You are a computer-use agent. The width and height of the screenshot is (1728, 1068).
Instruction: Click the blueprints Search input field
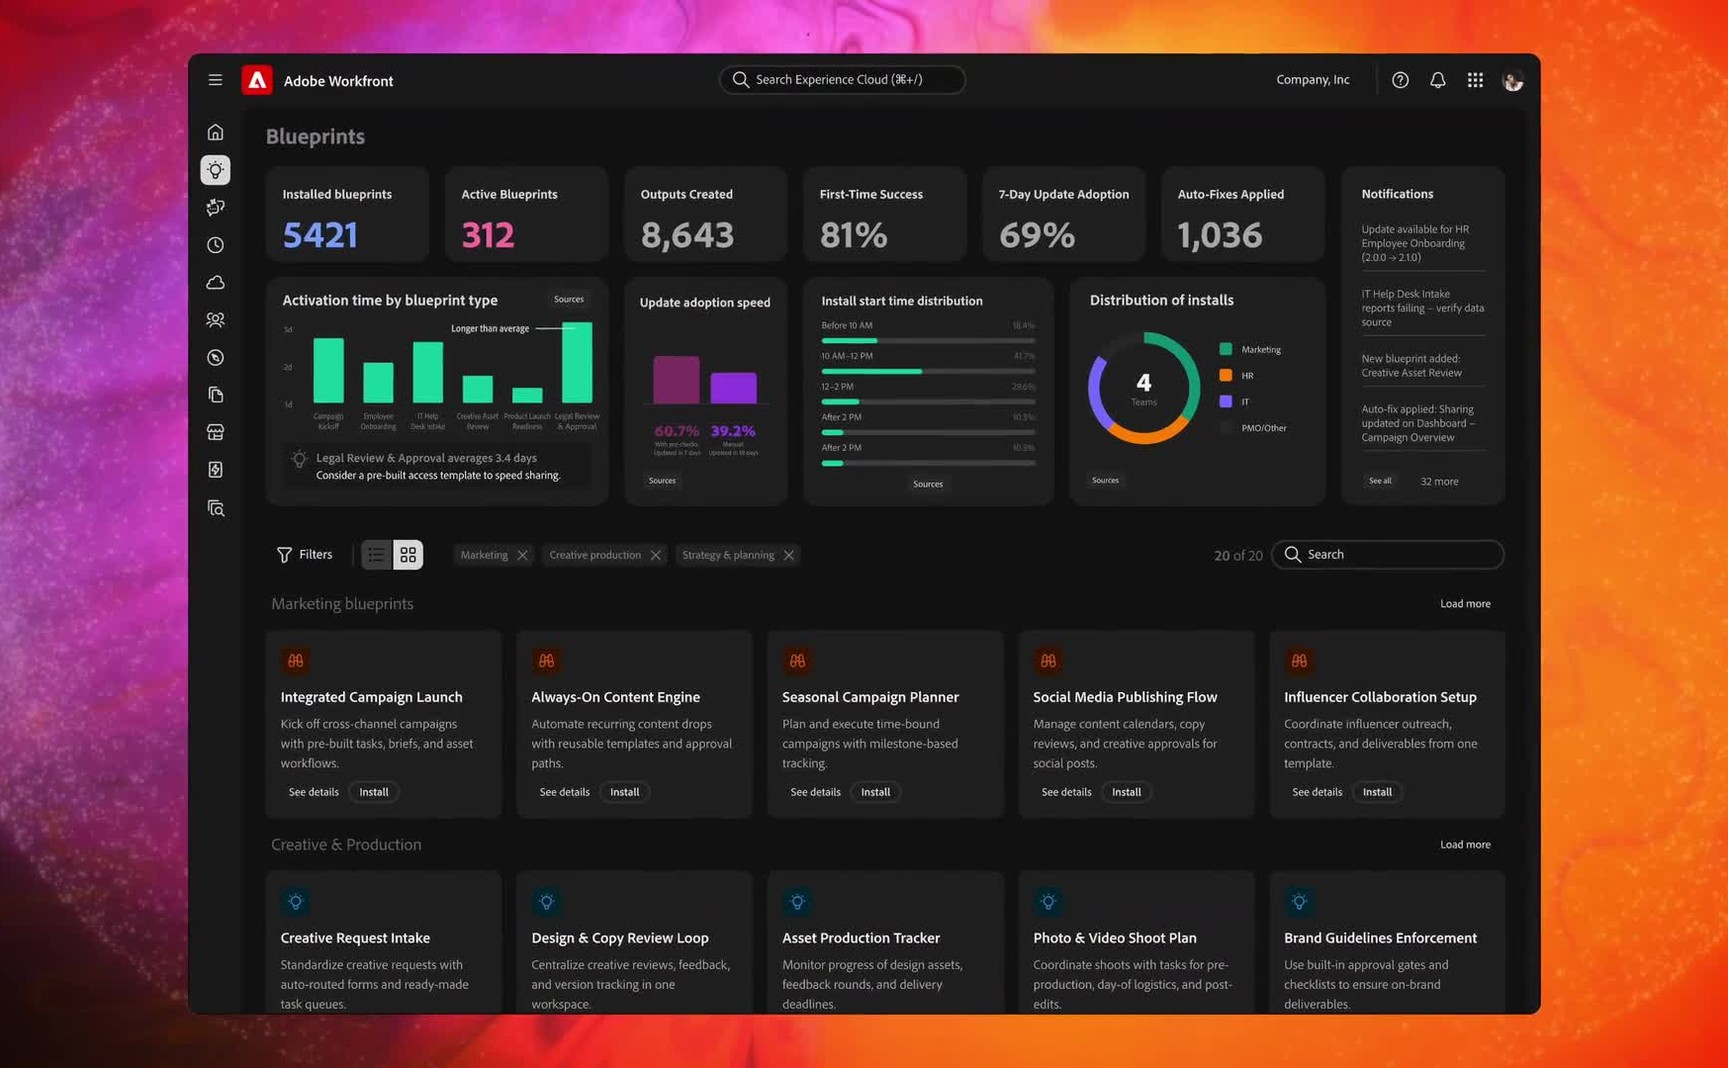tap(1388, 554)
